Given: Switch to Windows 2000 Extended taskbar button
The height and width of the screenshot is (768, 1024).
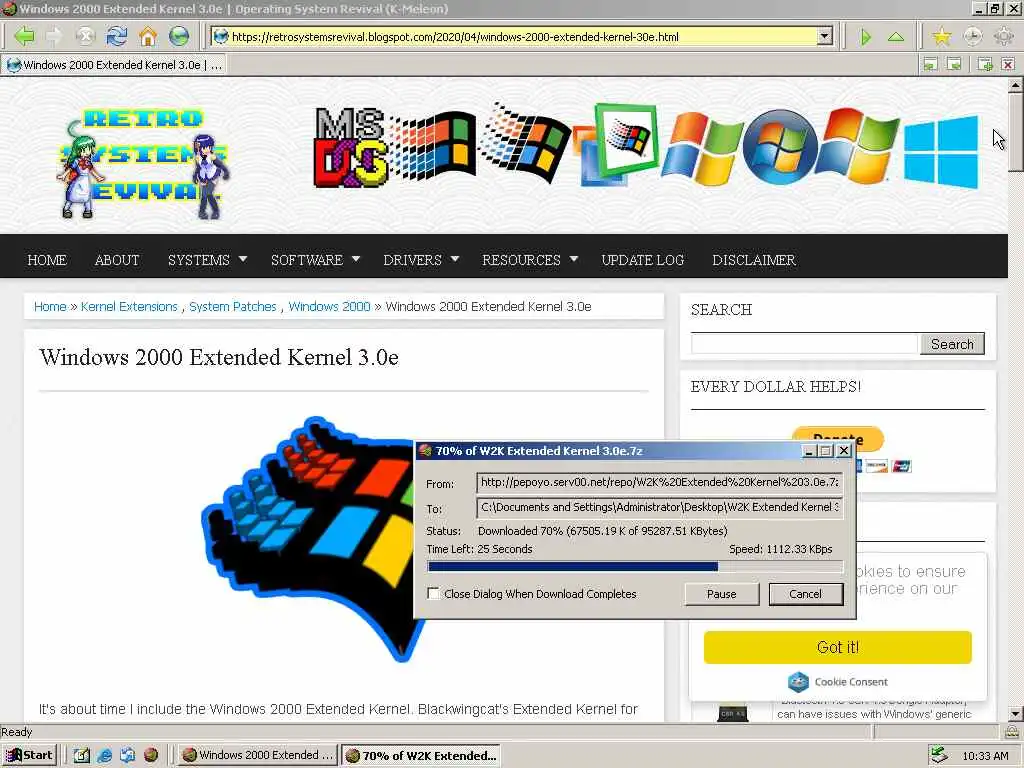Looking at the screenshot, I should [x=259, y=755].
